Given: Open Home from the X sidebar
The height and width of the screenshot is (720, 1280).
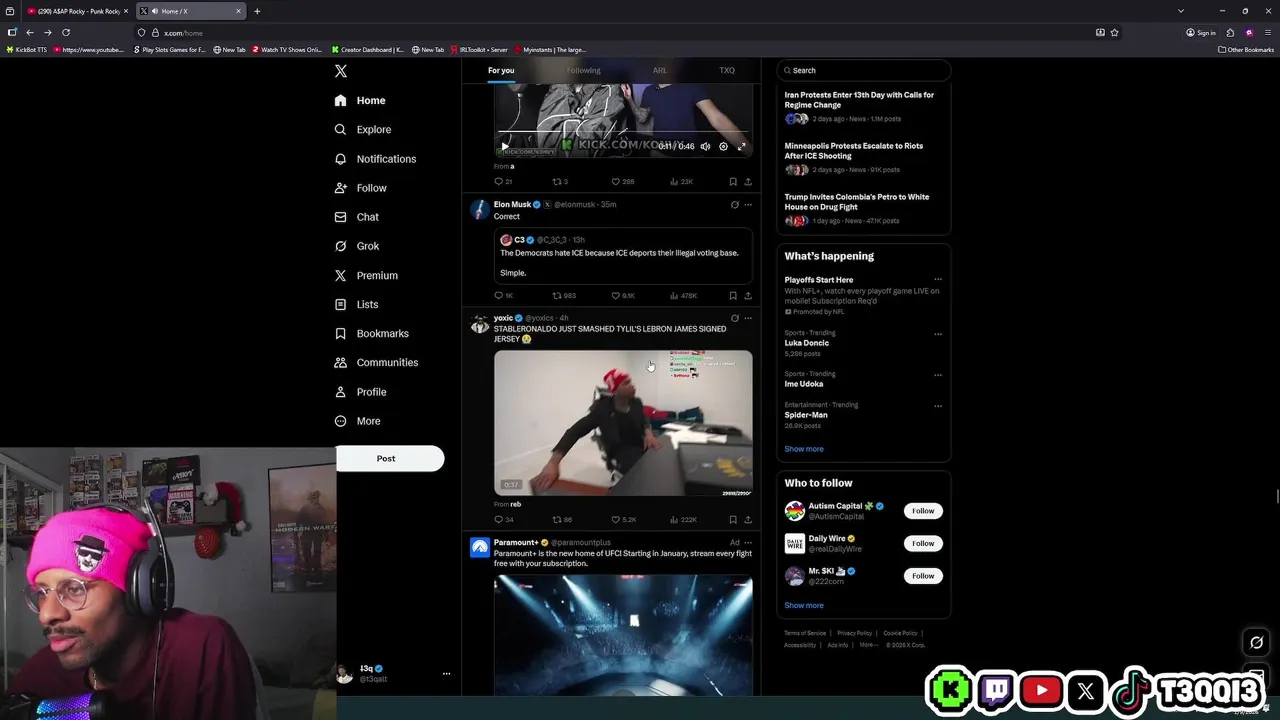Looking at the screenshot, I should 360,100.
